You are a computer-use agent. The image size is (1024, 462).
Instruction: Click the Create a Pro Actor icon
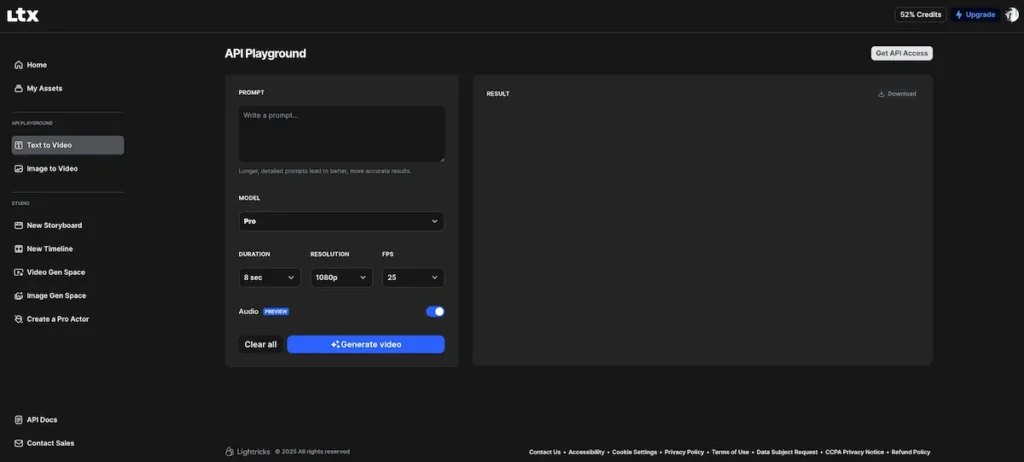pos(19,319)
